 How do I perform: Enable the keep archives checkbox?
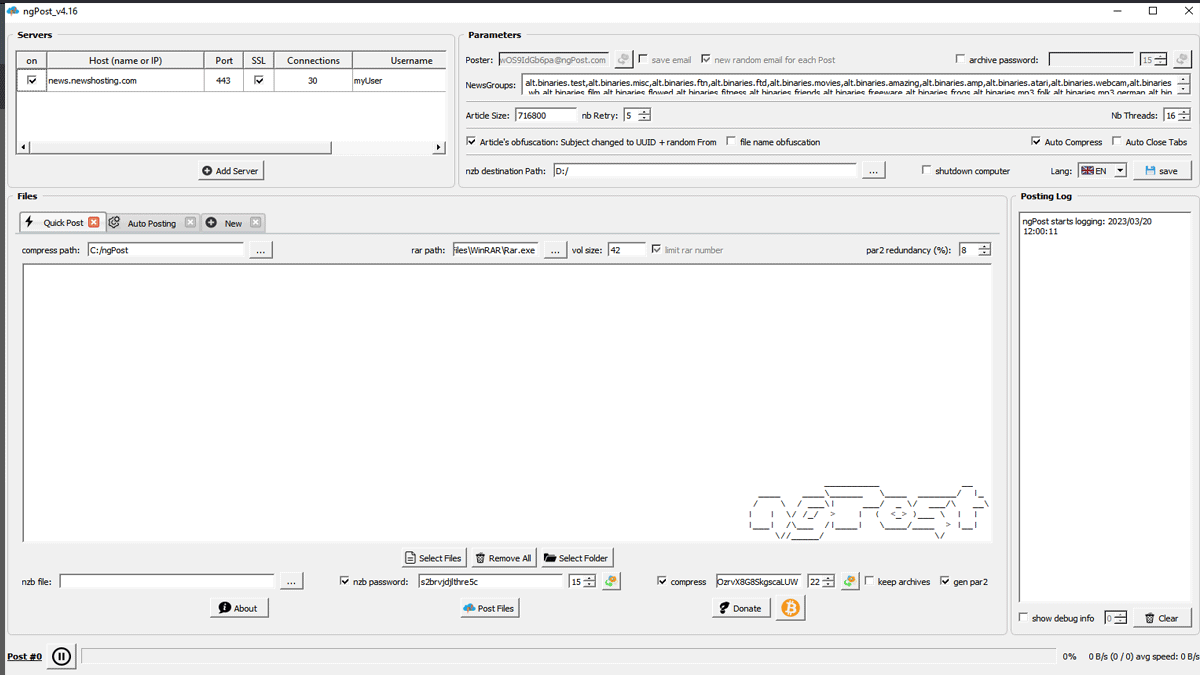click(x=869, y=581)
